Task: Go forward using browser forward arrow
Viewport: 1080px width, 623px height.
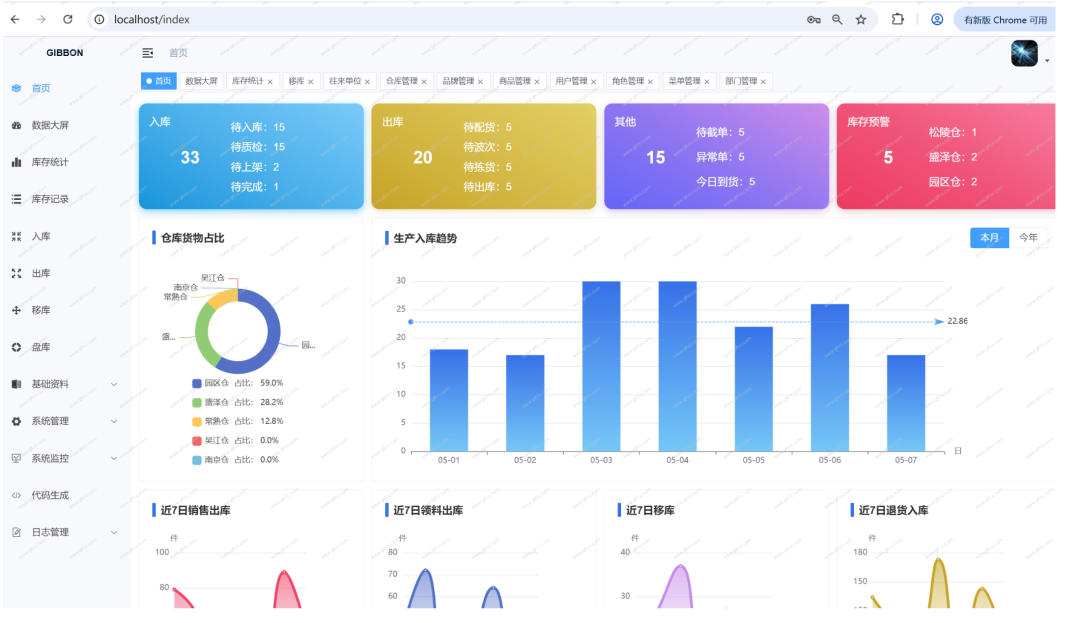Action: coord(41,19)
